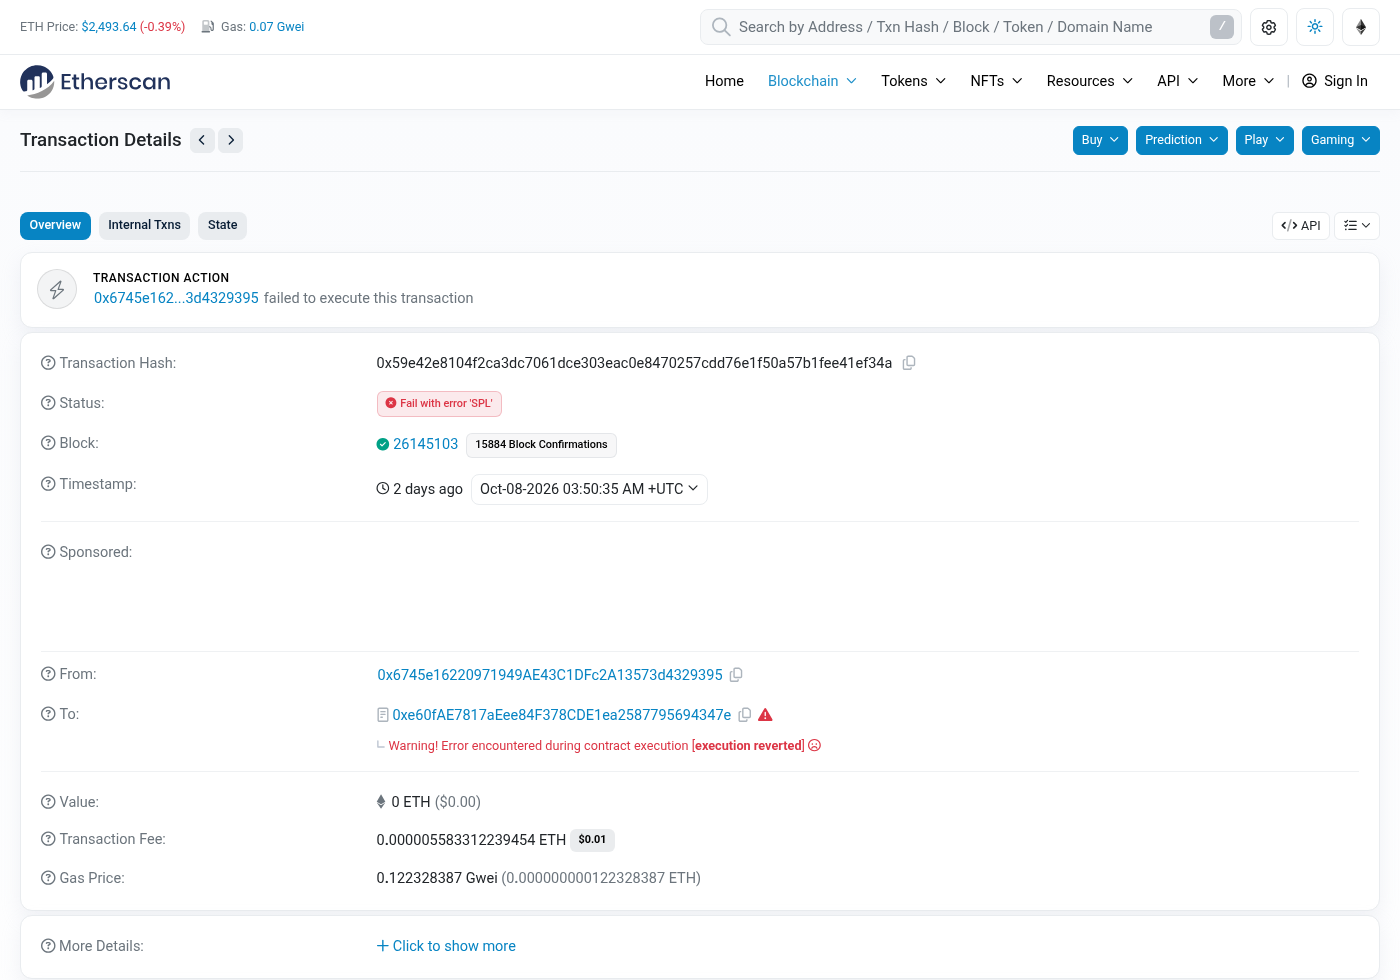
Task: Copy From address icon
Action: (x=736, y=675)
